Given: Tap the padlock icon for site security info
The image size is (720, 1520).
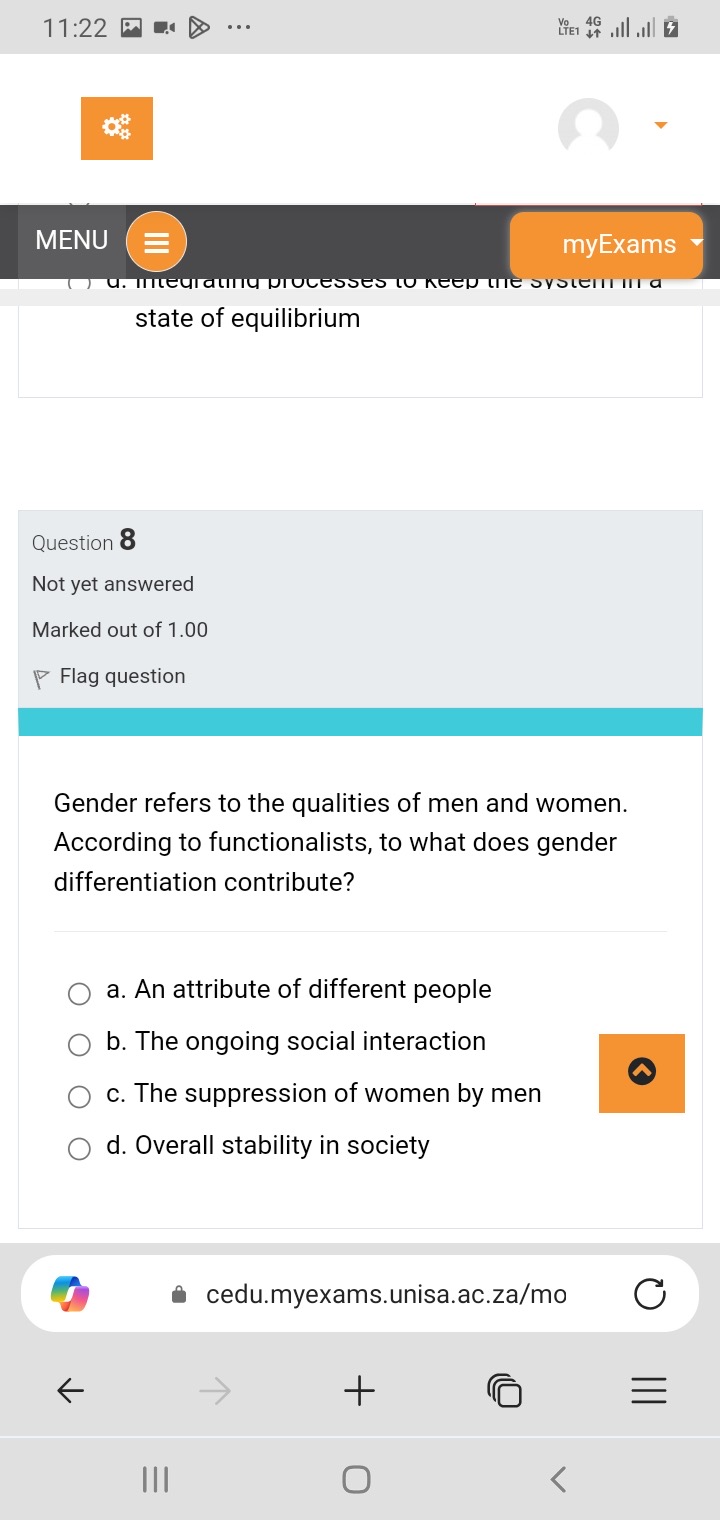Looking at the screenshot, I should pyautogui.click(x=178, y=1293).
